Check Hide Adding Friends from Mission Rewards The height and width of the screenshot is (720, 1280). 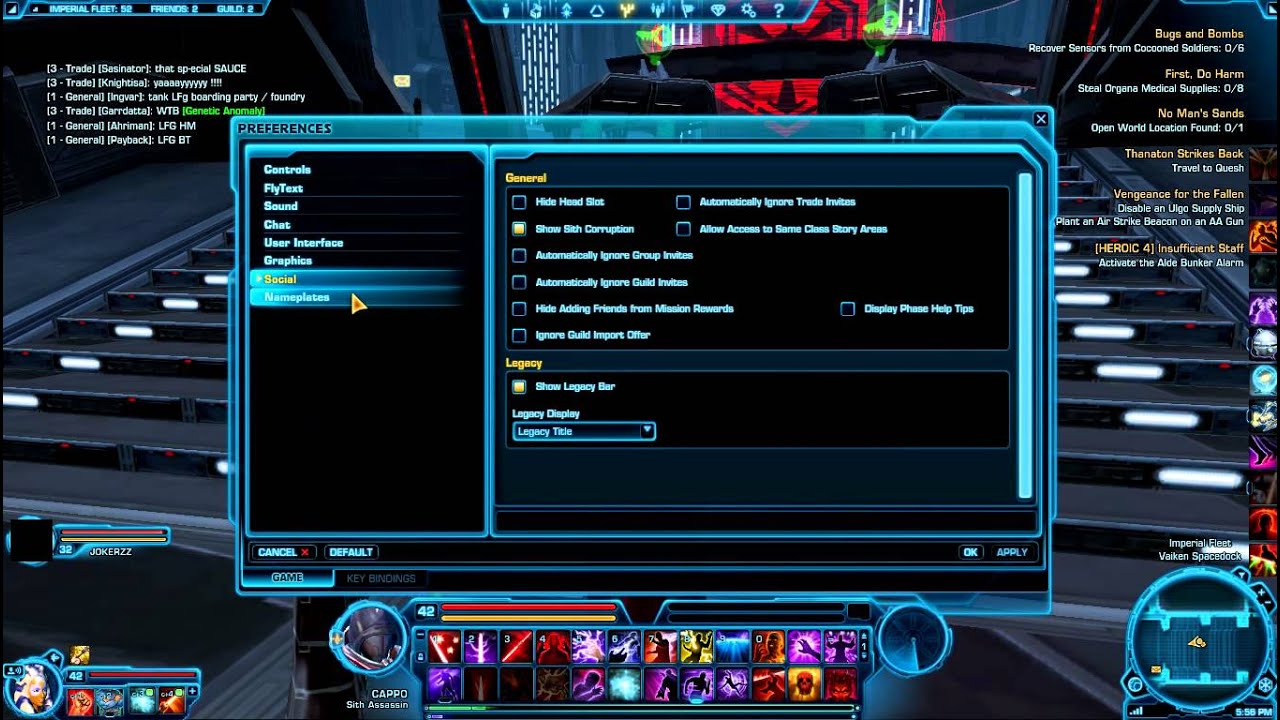(519, 309)
